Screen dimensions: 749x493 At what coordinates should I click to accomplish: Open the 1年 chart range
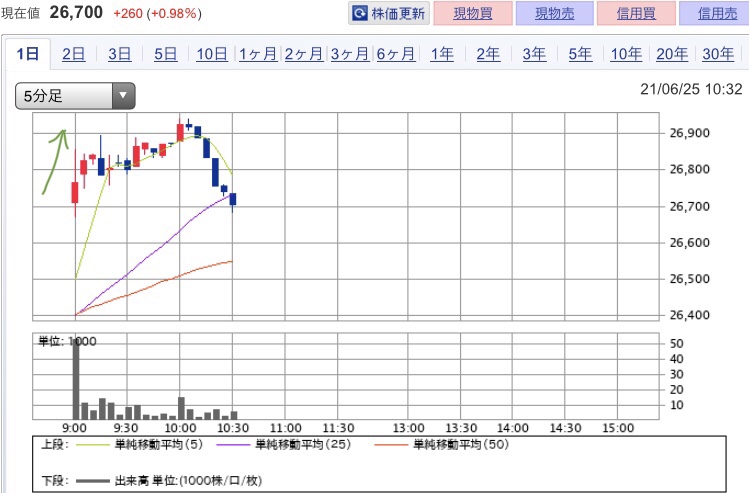click(442, 54)
